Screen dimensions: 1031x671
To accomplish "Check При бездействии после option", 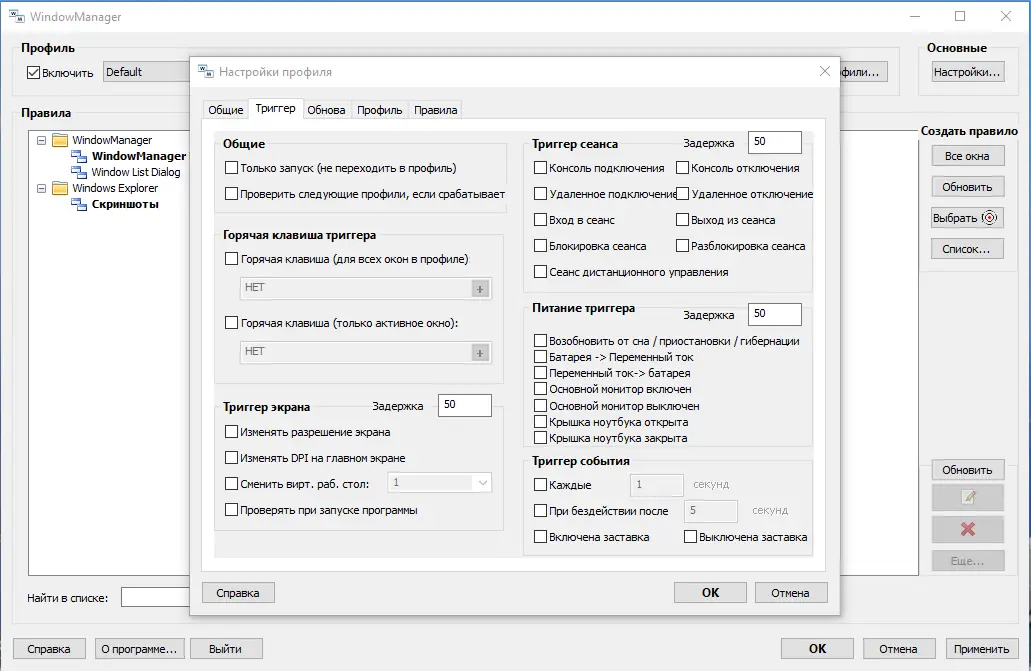I will coord(540,510).
